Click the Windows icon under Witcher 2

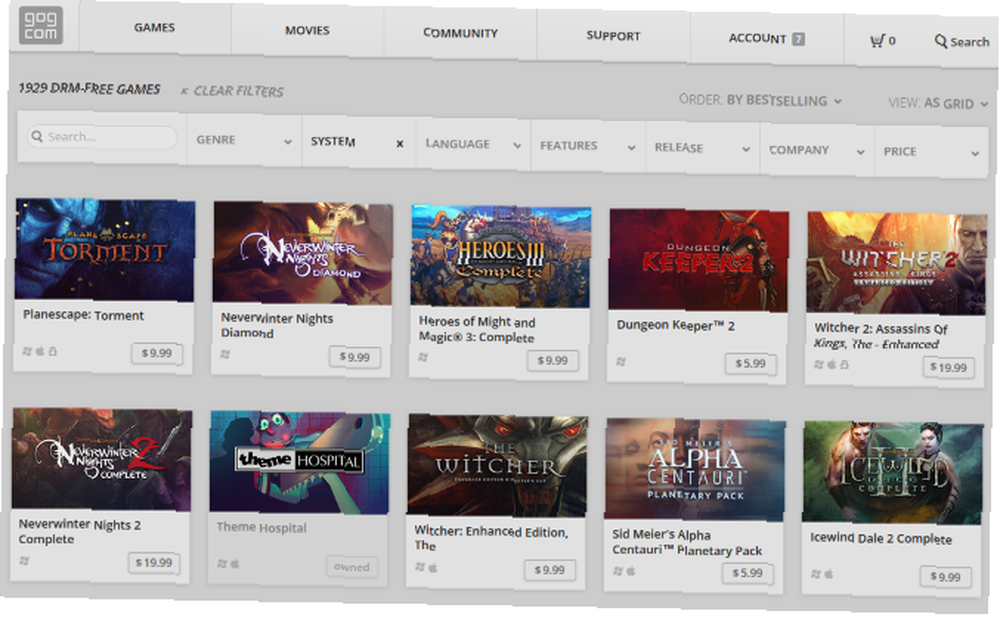coord(819,364)
